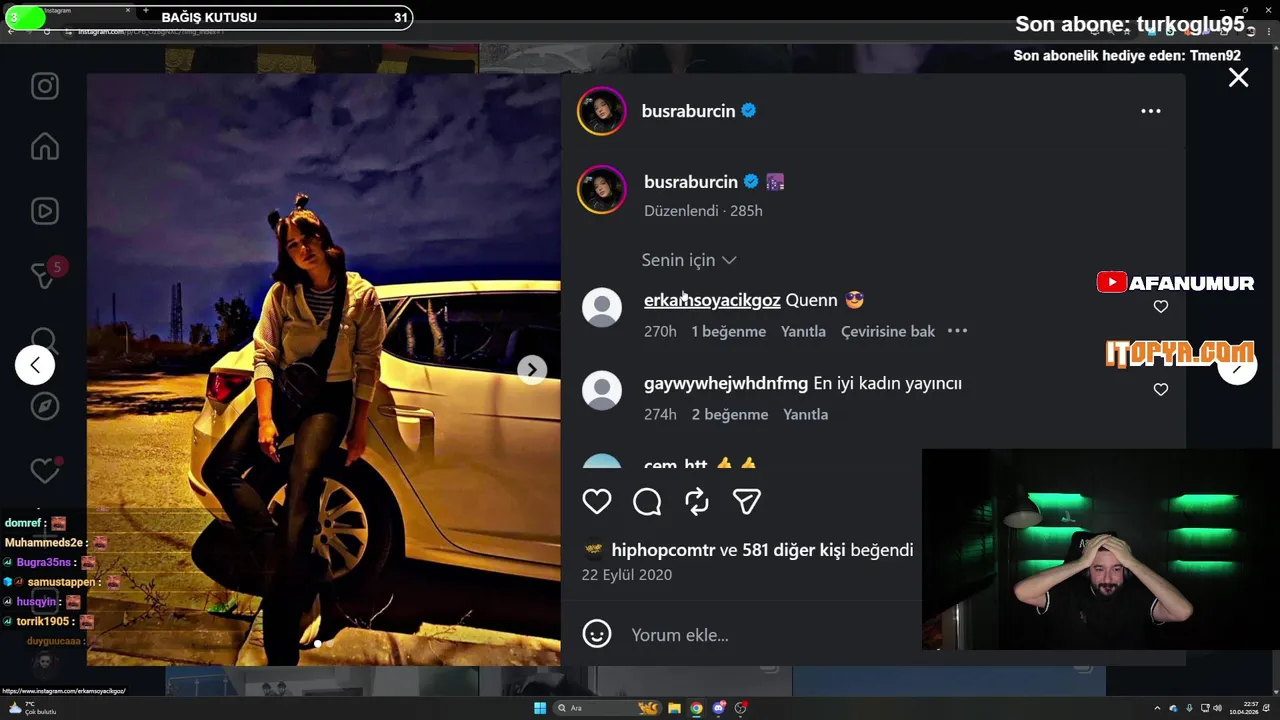Open Messages icon with 5 badge
The height and width of the screenshot is (720, 1280).
pos(45,274)
